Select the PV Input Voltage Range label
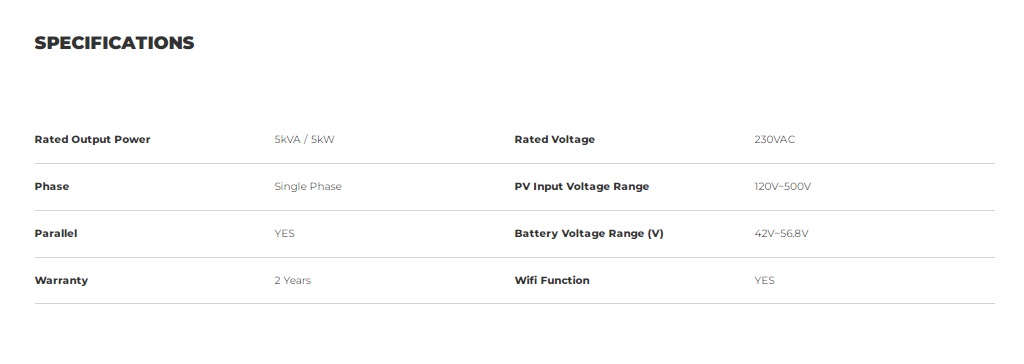The width and height of the screenshot is (1024, 364). 582,186
